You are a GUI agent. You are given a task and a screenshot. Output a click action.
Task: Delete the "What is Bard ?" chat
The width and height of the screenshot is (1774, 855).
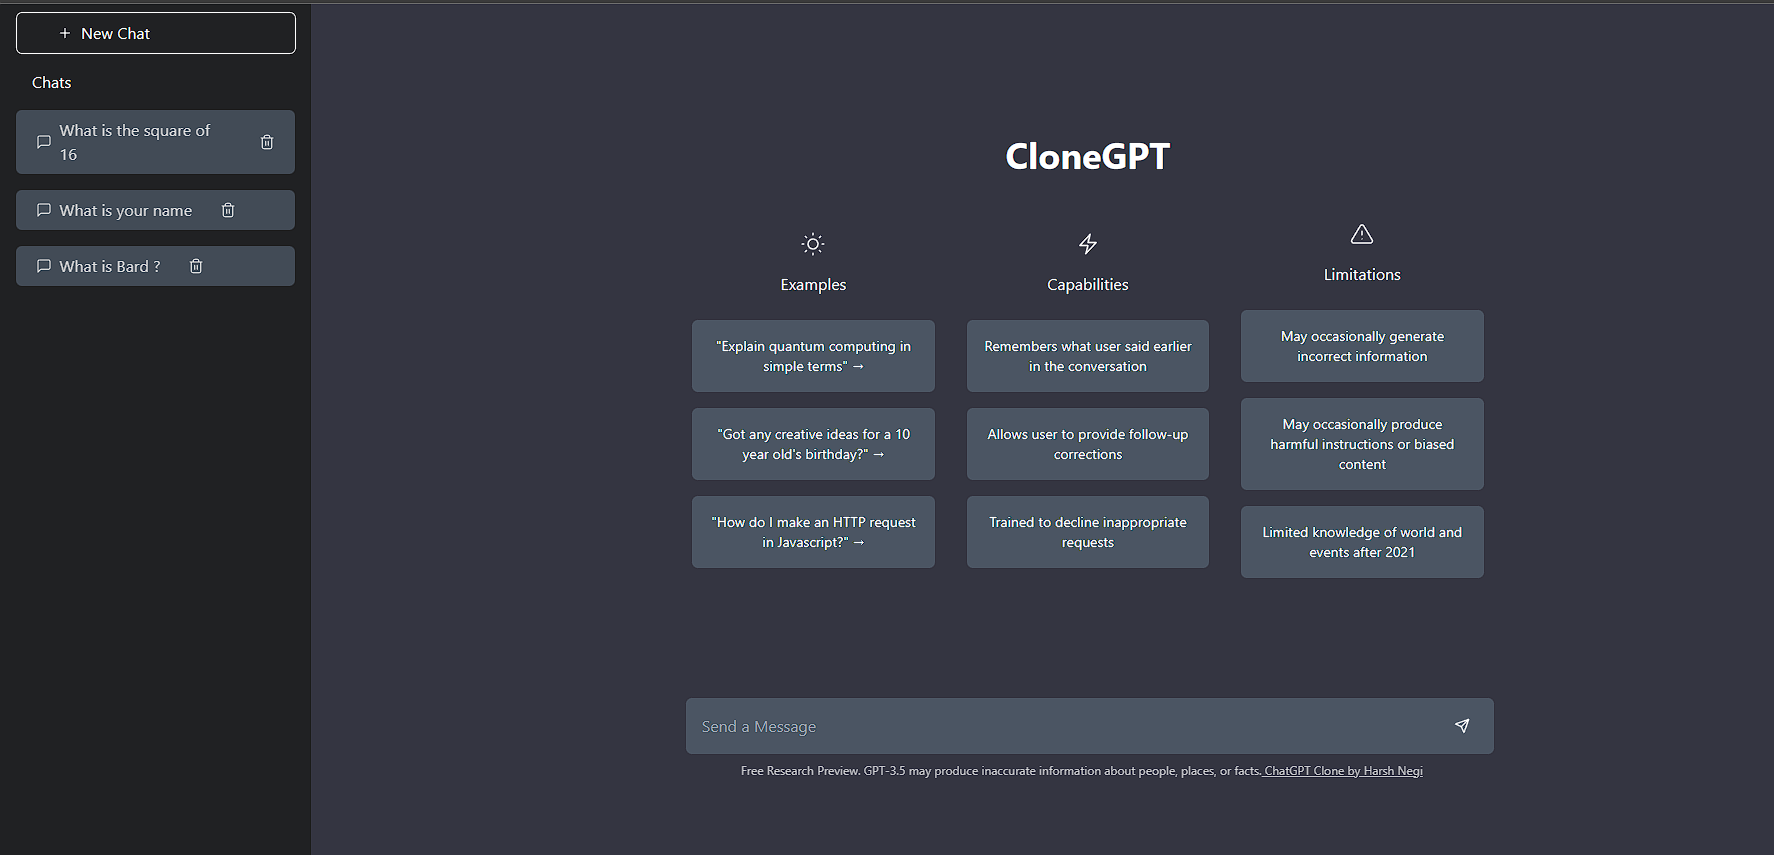pos(196,266)
